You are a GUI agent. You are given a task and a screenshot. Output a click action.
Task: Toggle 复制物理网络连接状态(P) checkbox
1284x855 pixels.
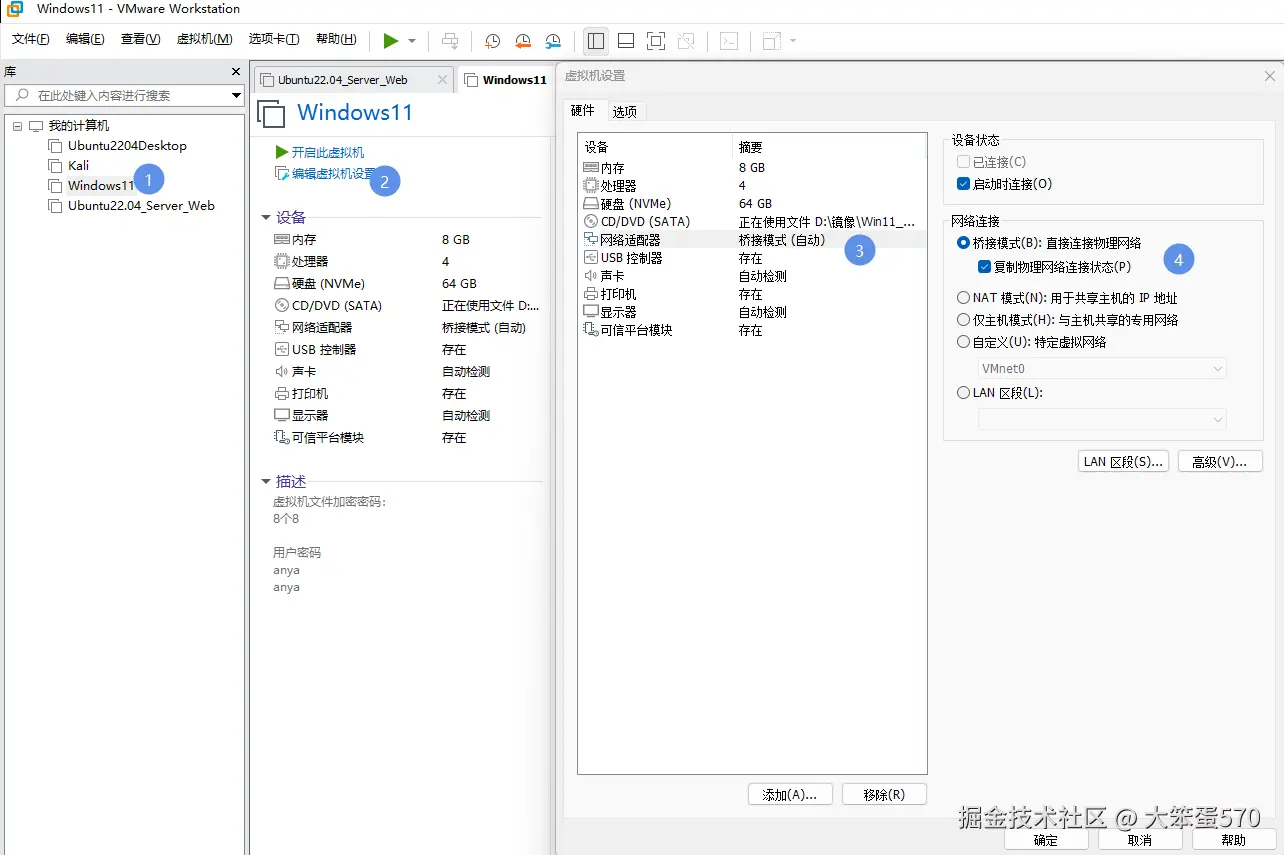(x=985, y=267)
